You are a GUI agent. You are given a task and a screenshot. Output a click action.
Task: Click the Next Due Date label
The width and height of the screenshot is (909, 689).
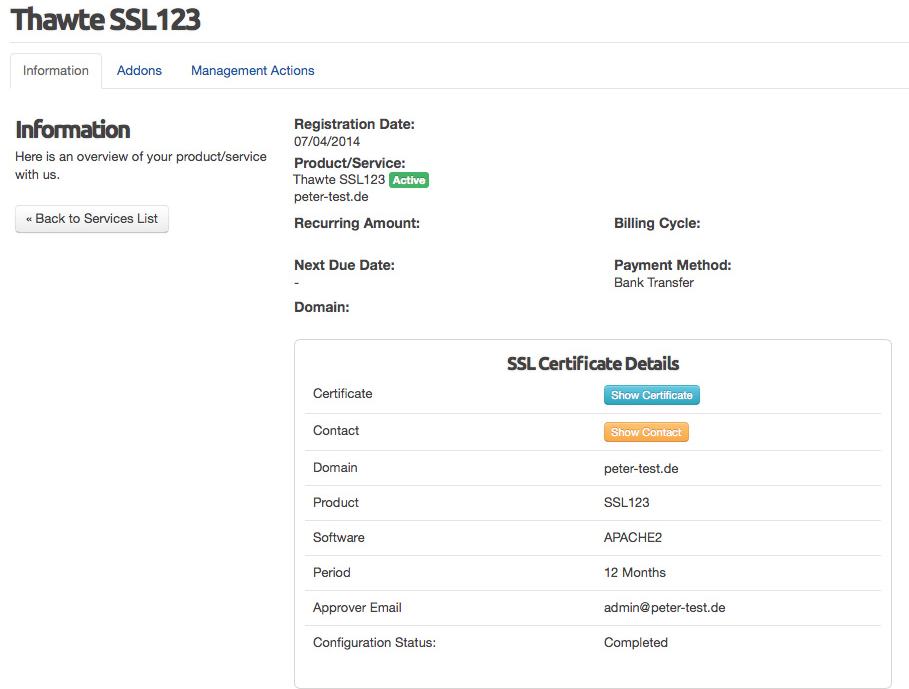coord(344,265)
